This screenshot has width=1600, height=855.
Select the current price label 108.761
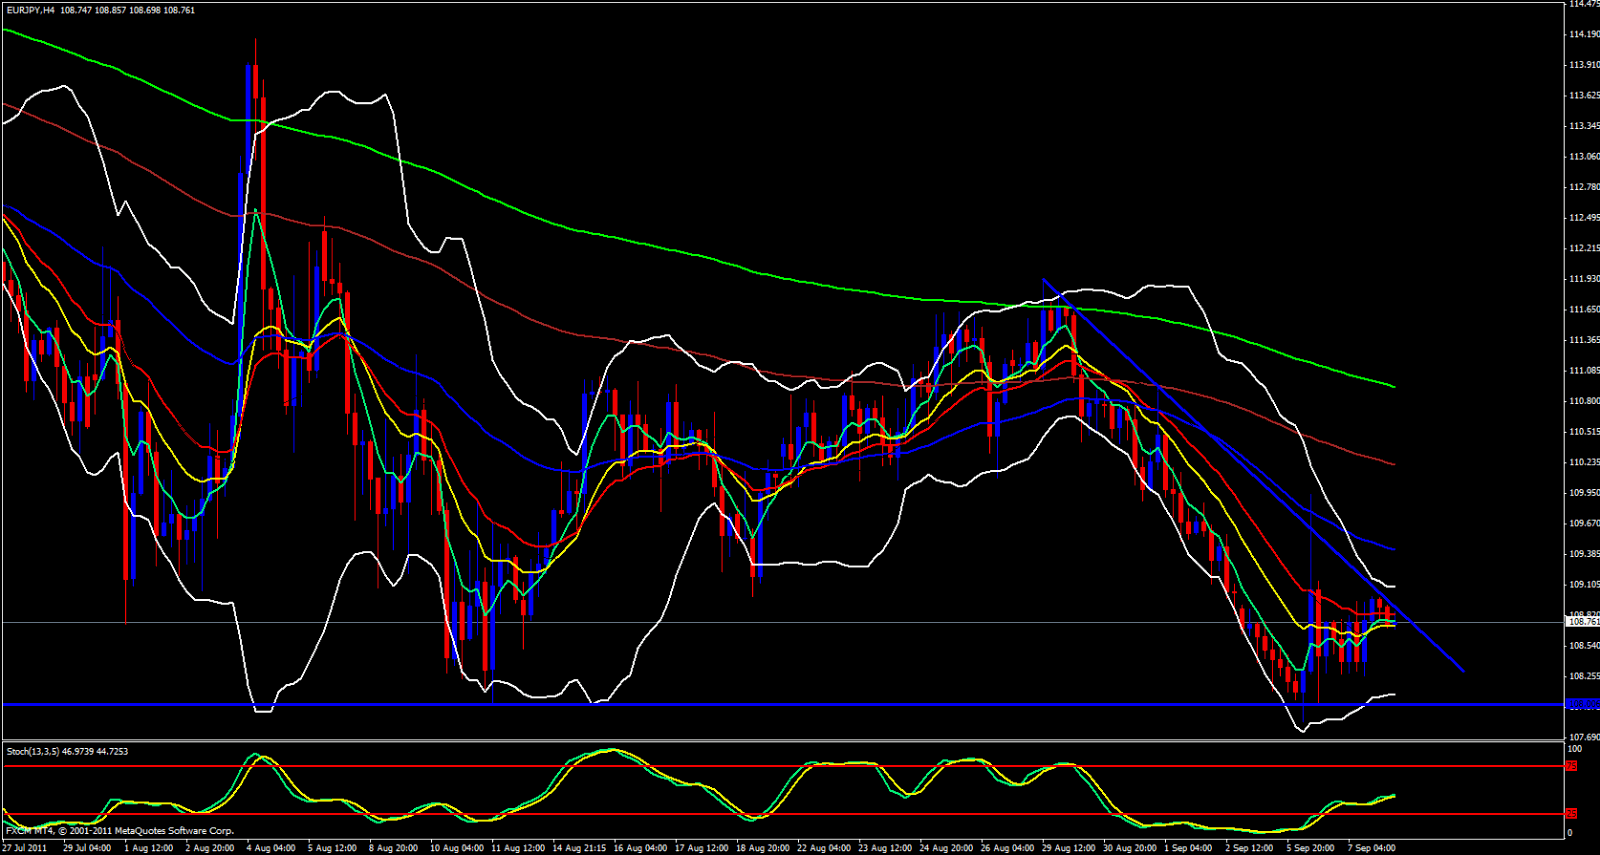pos(1581,622)
